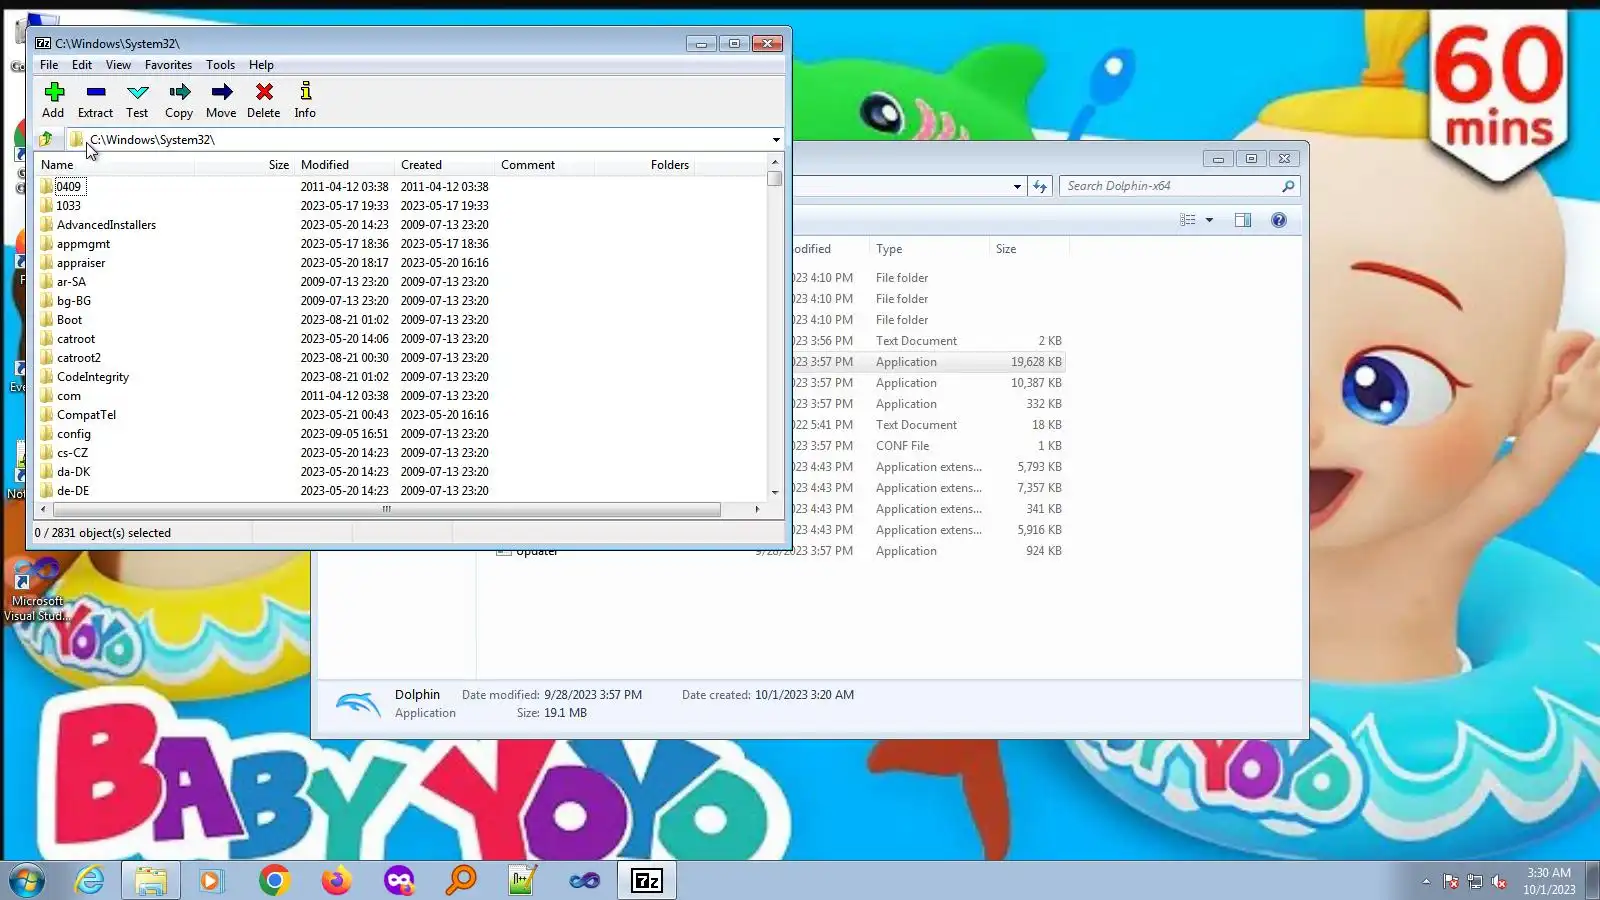Screen dimensions: 1600x900
Task: Open Explorer view options dropdown arrow
Action: coord(1209,220)
